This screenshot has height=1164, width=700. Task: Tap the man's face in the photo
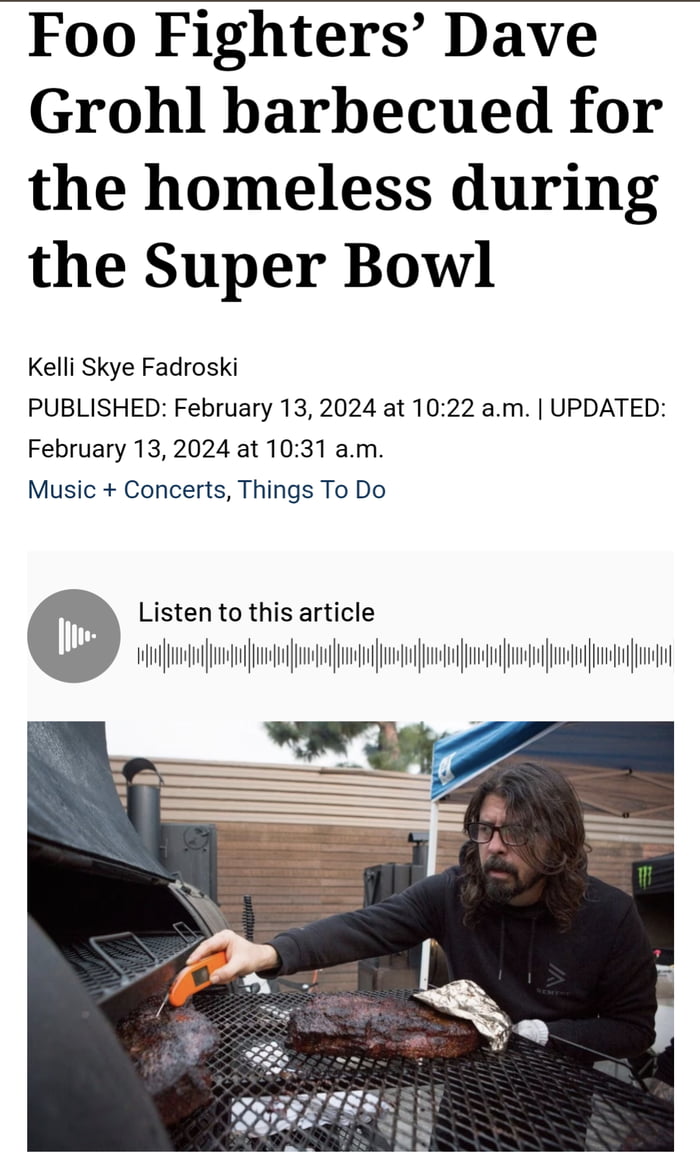pyautogui.click(x=503, y=839)
